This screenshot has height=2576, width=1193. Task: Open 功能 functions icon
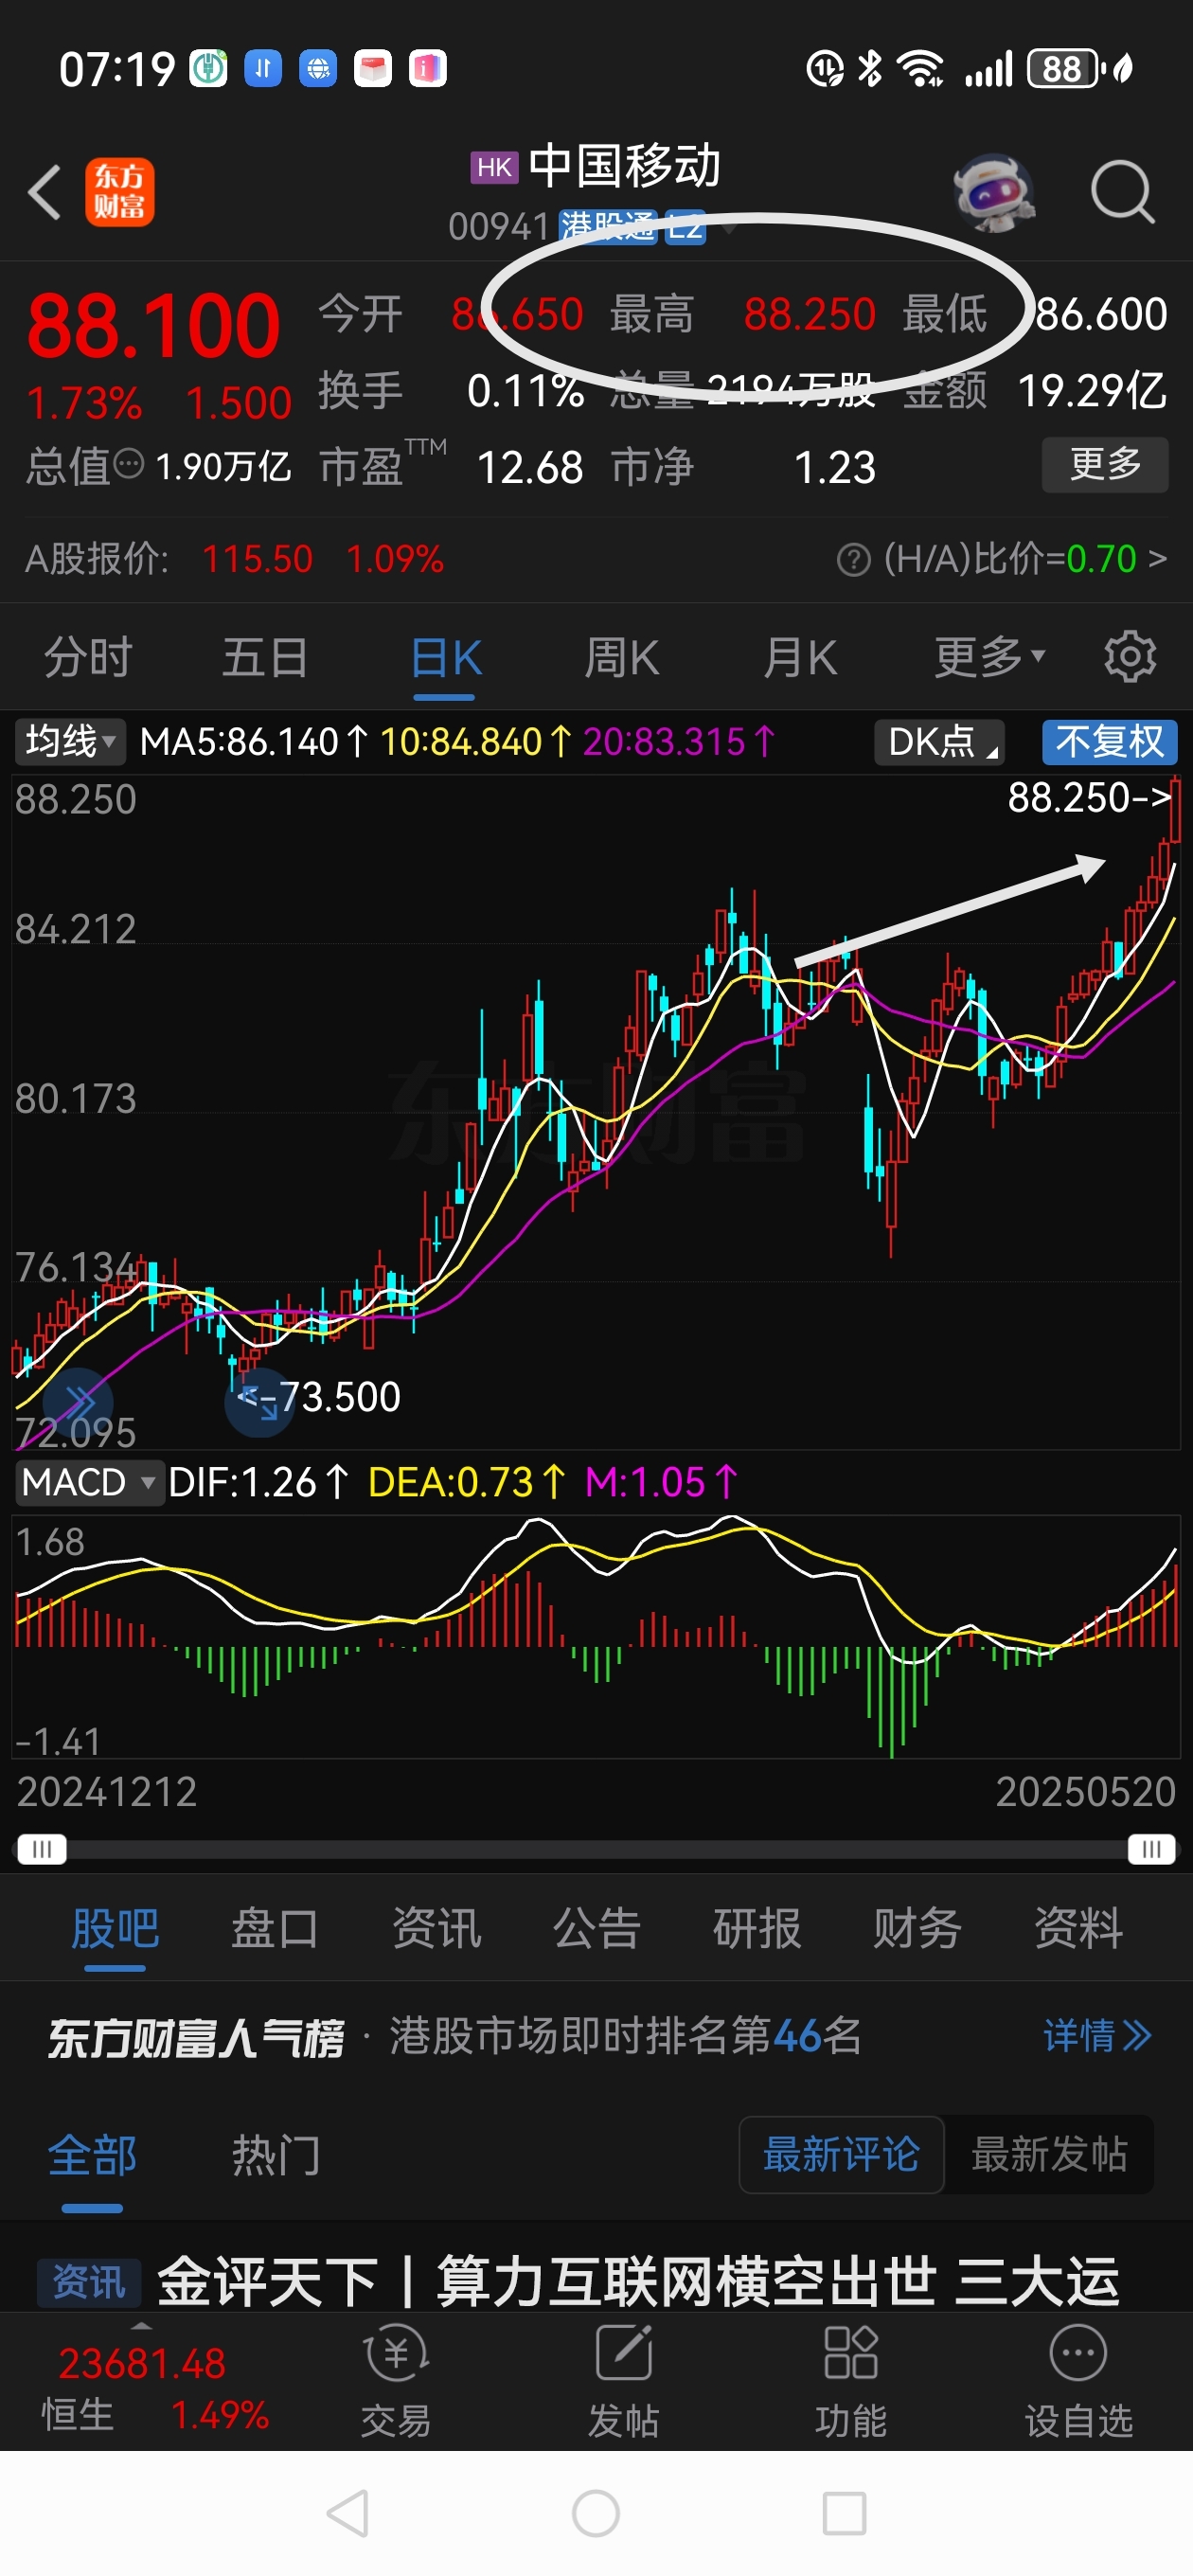pyautogui.click(x=851, y=2381)
